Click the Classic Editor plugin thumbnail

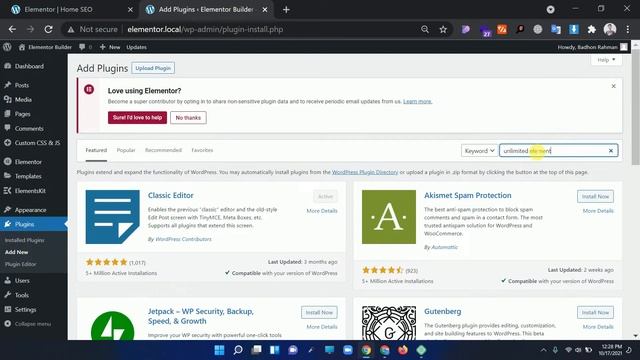tap(113, 217)
